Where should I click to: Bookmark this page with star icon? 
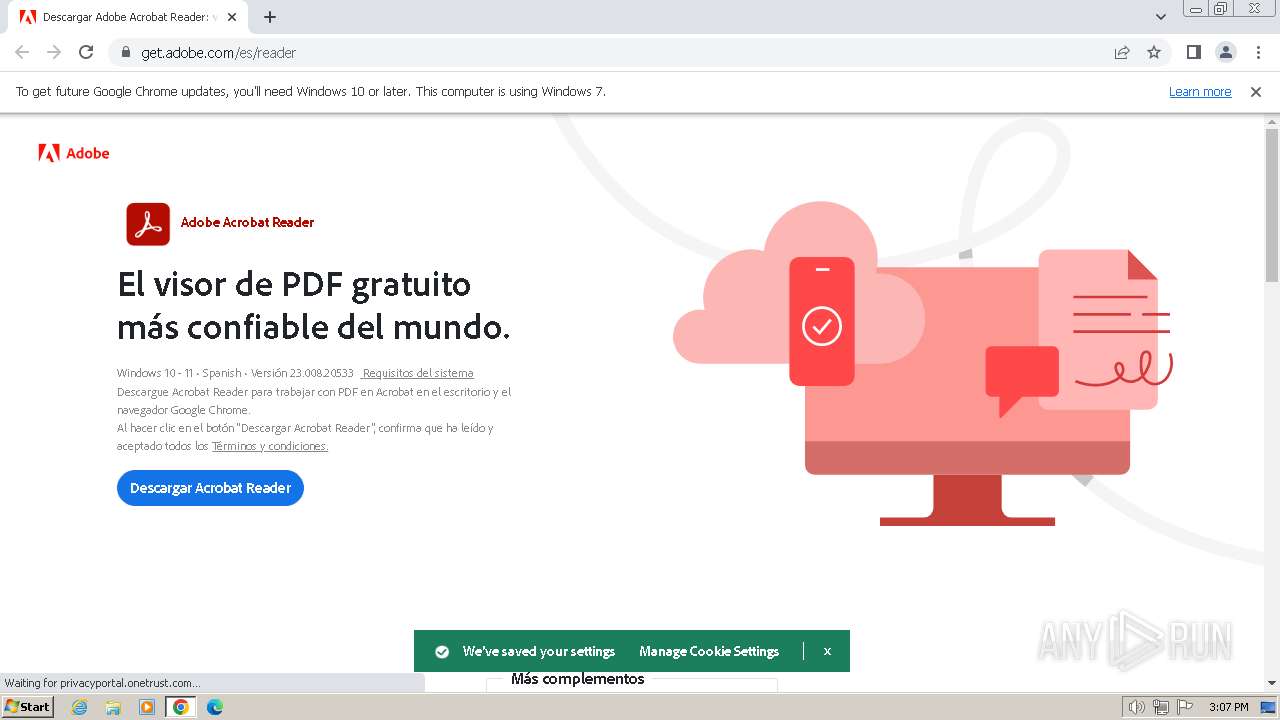coord(1154,52)
